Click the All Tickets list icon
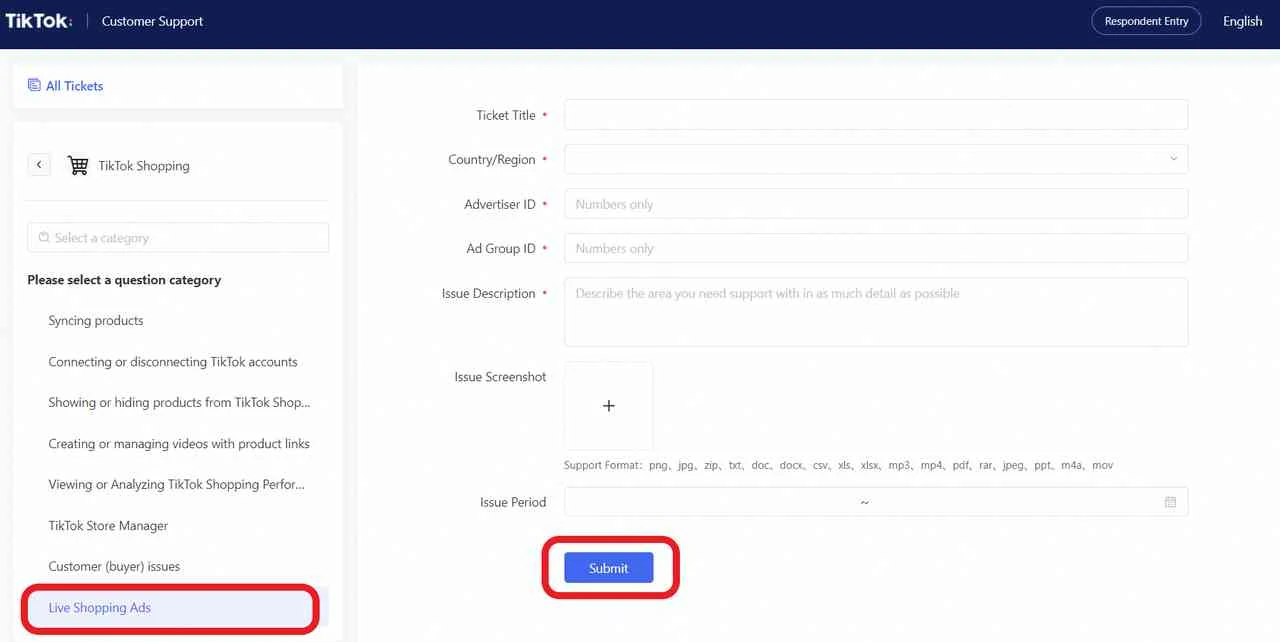 [34, 86]
